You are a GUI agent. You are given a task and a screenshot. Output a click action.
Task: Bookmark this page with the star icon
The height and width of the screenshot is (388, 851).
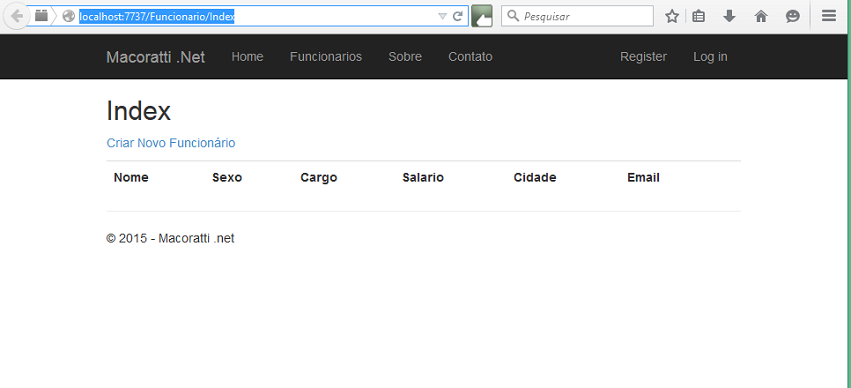(672, 16)
